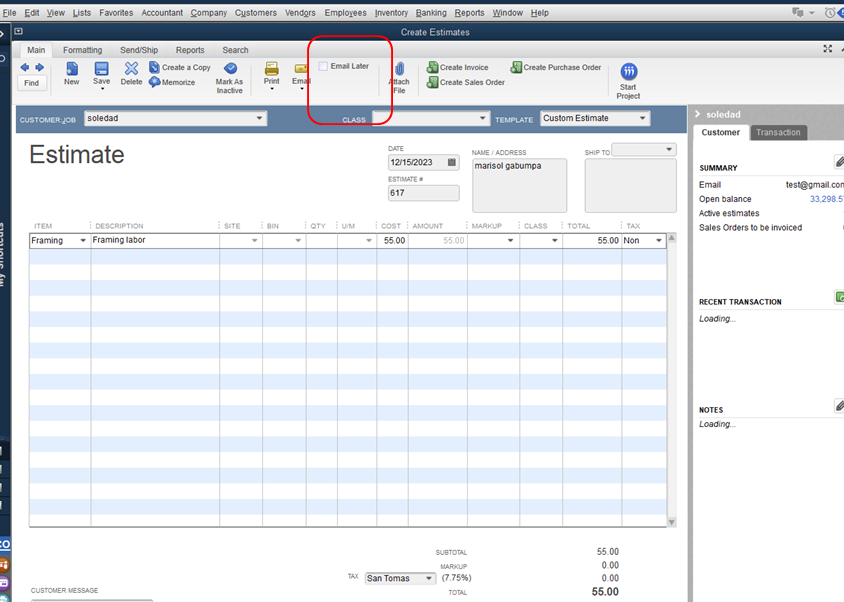Collapse the soledad side panel with the chevron

coord(698,114)
